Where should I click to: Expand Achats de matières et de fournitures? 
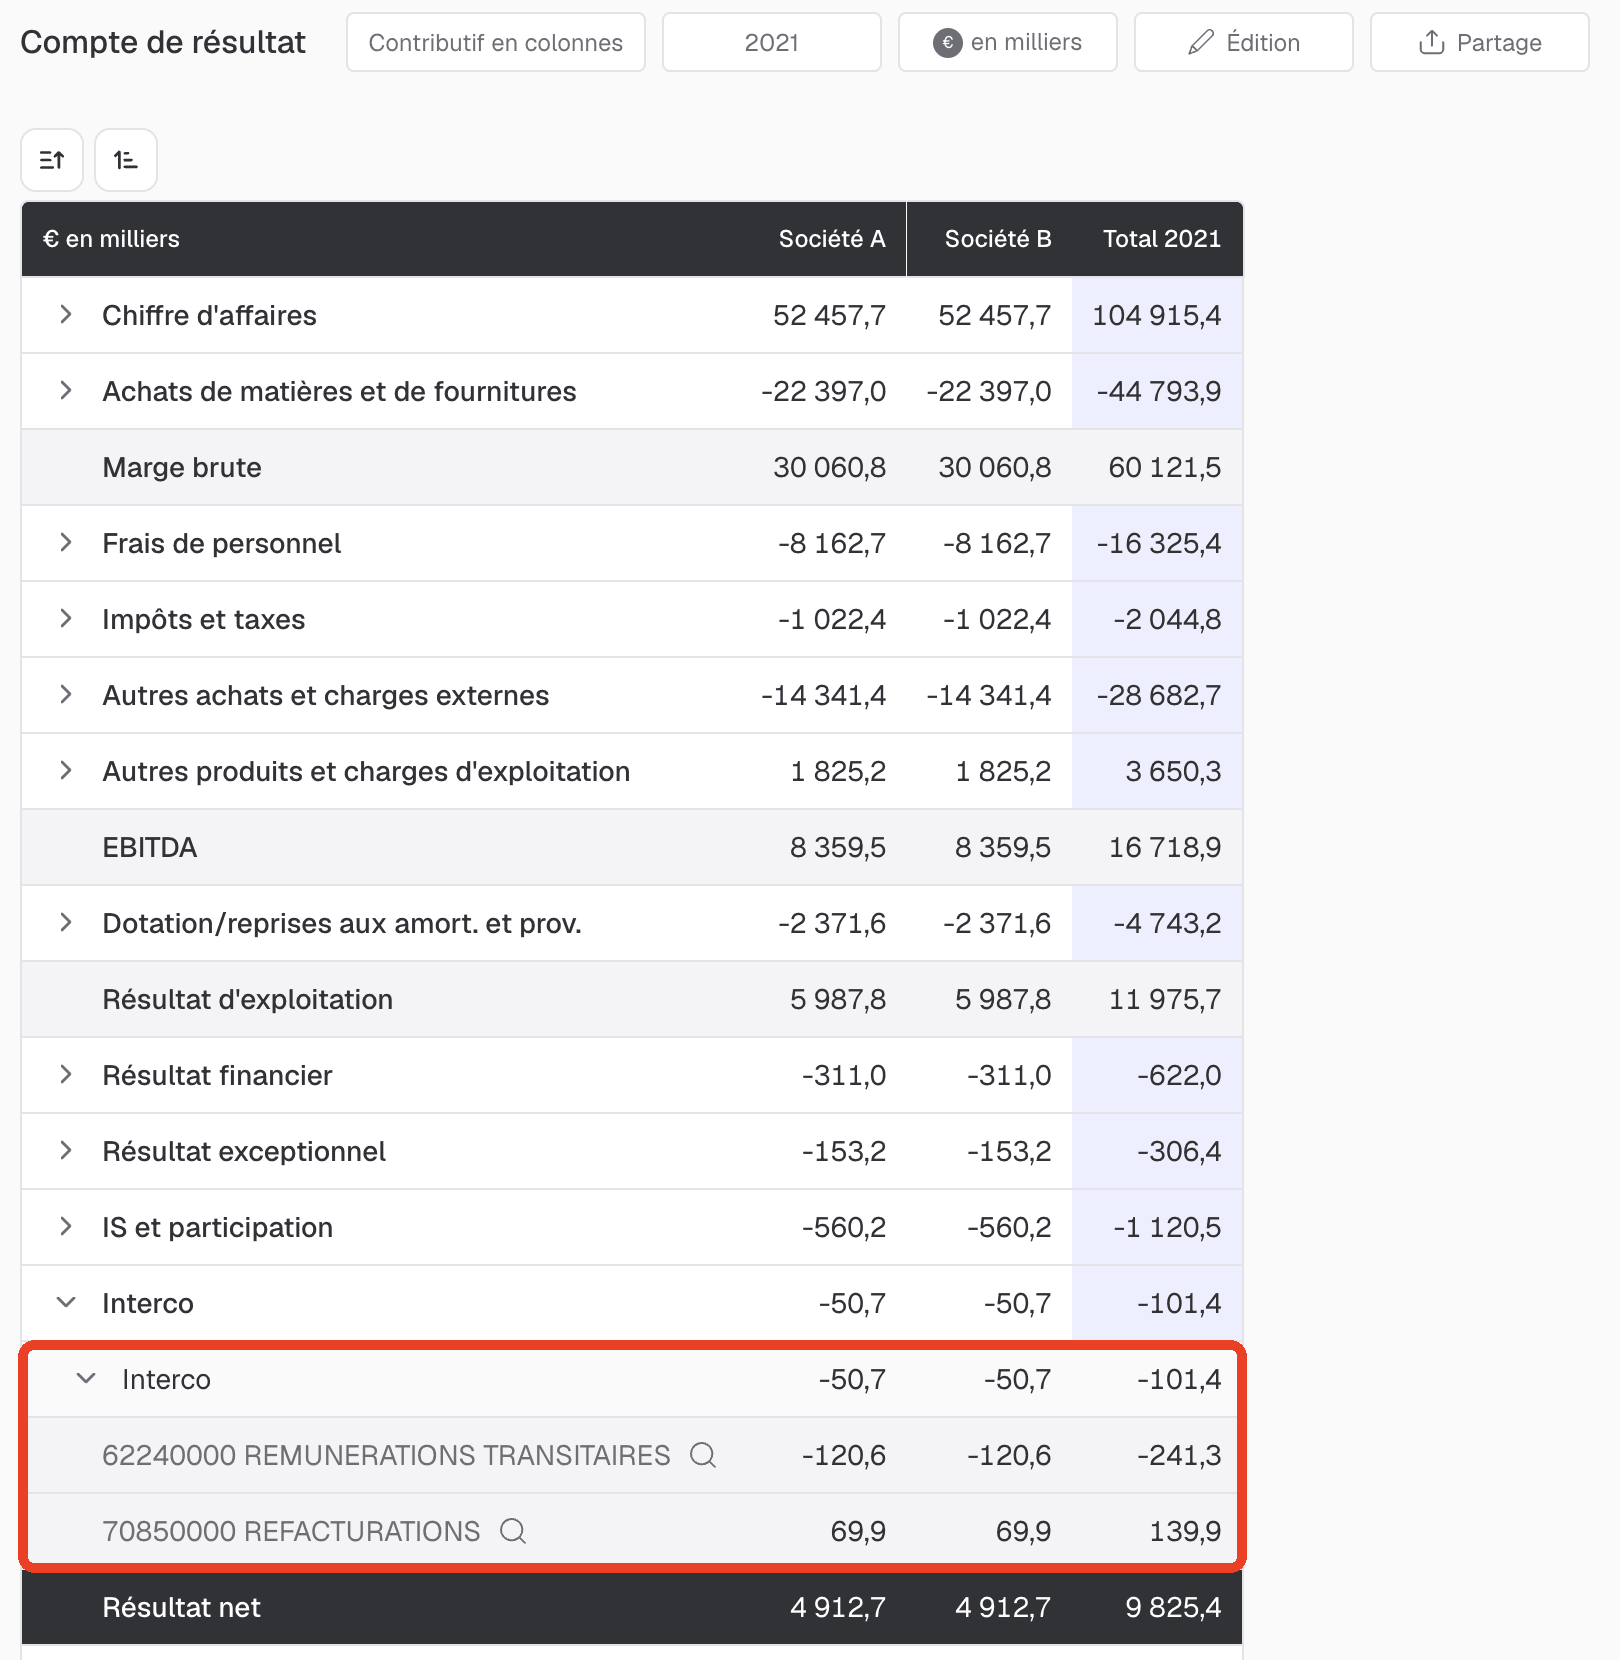coord(66,391)
